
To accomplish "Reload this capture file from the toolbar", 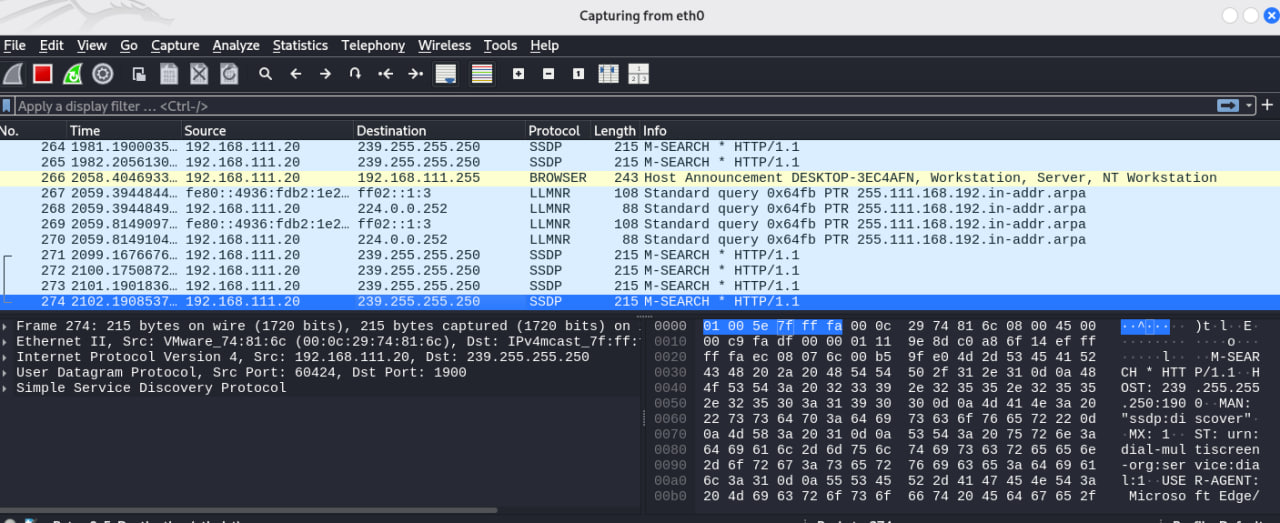I will click(x=229, y=74).
